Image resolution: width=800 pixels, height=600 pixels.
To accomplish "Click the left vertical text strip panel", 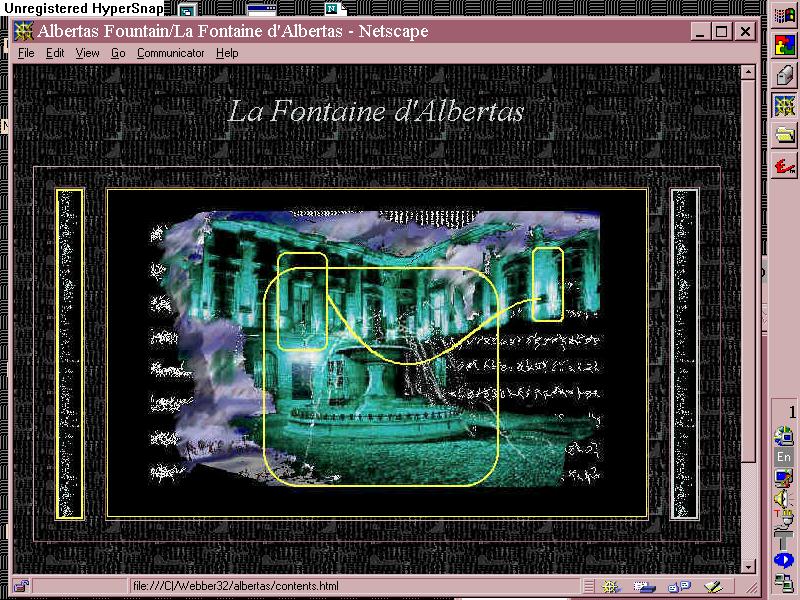I will [70, 353].
